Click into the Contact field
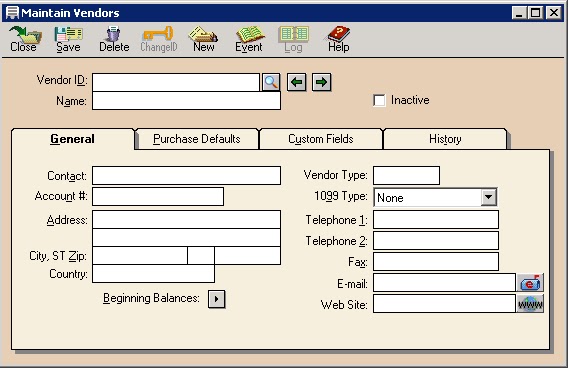This screenshot has width=568, height=368. click(187, 175)
